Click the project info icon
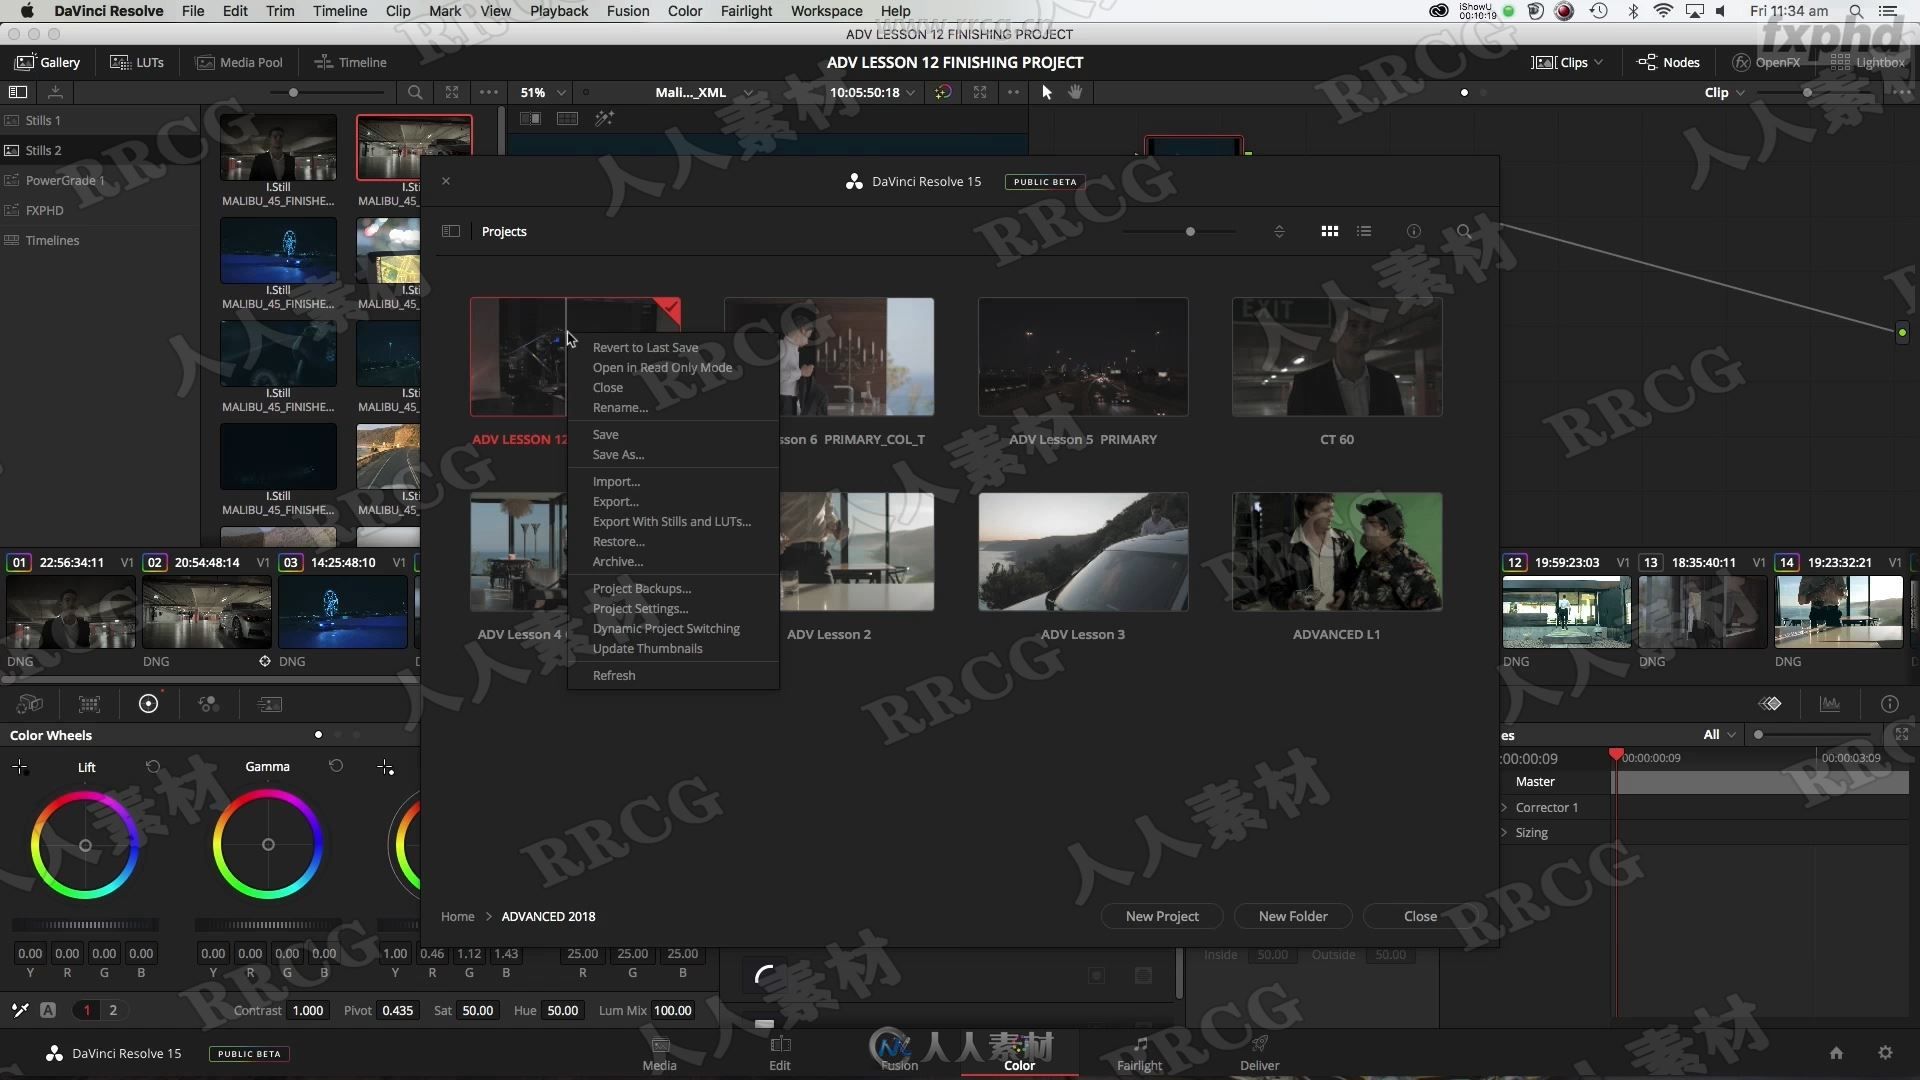 (1414, 231)
